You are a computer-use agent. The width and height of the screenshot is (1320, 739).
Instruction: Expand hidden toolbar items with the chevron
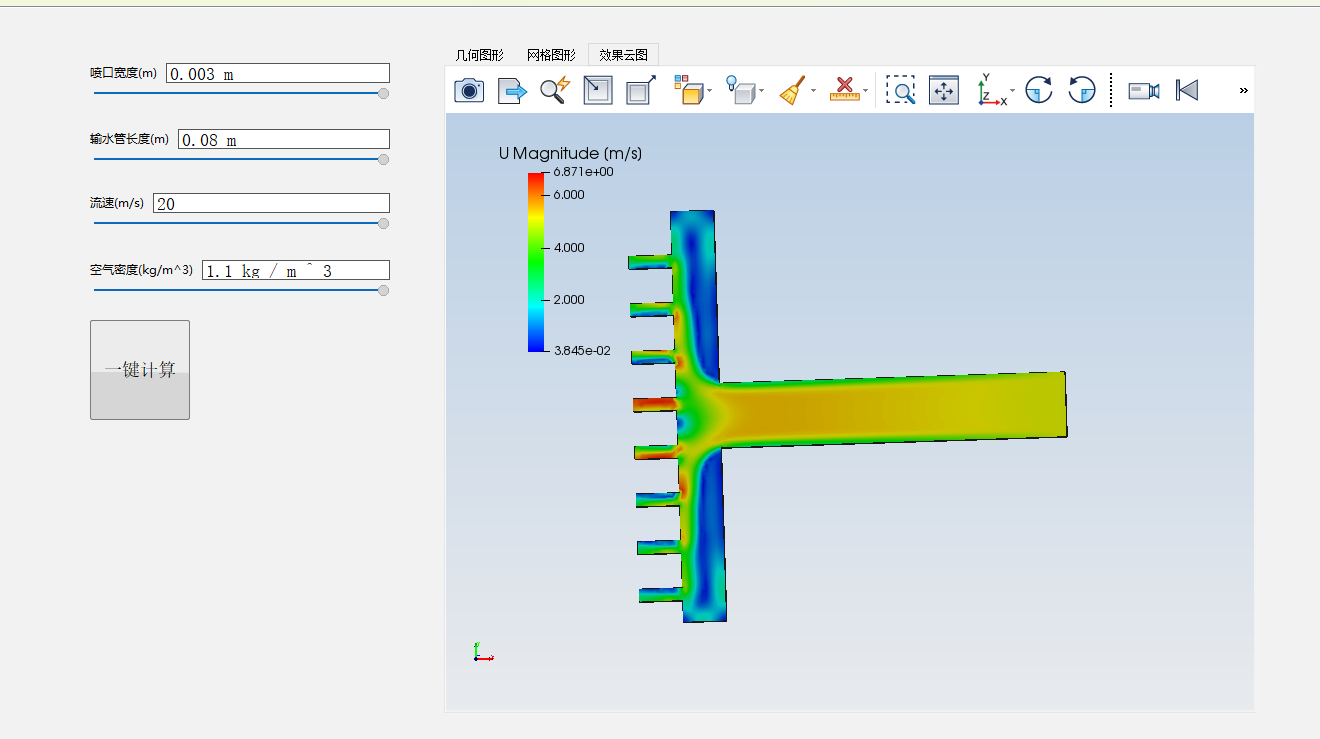point(1244,90)
